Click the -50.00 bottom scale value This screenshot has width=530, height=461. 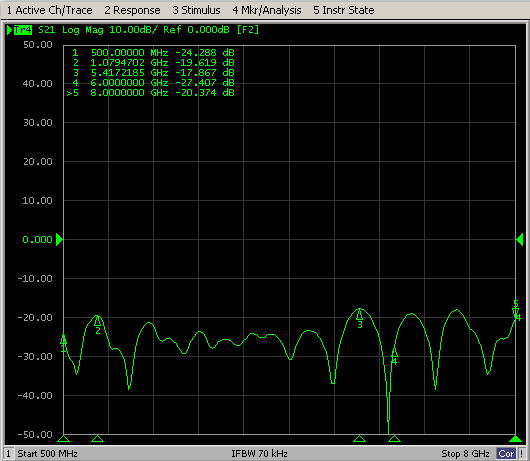[35, 434]
